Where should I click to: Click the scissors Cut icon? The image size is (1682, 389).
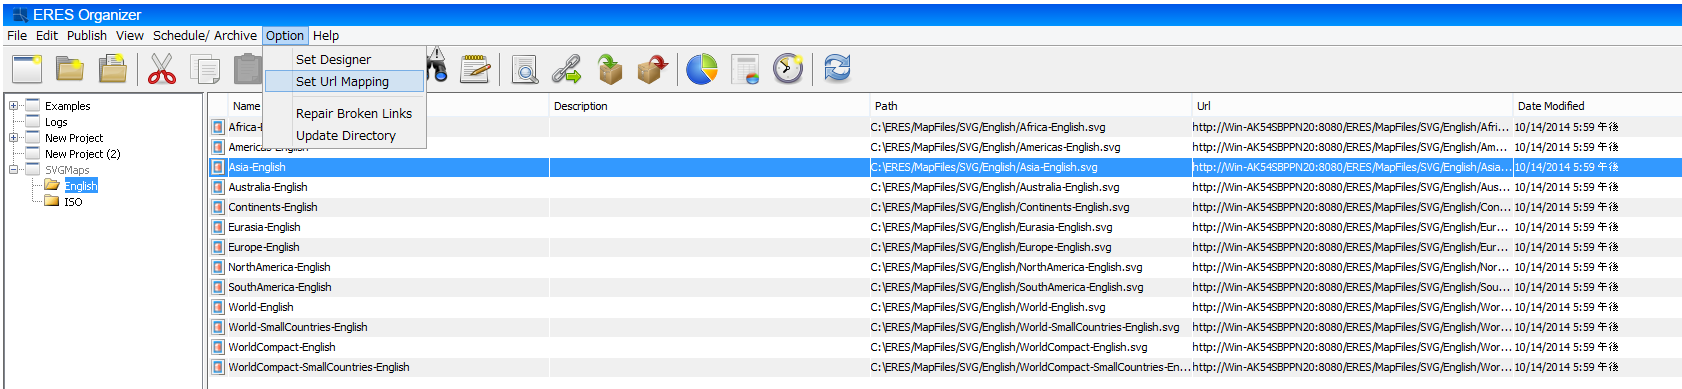(161, 69)
